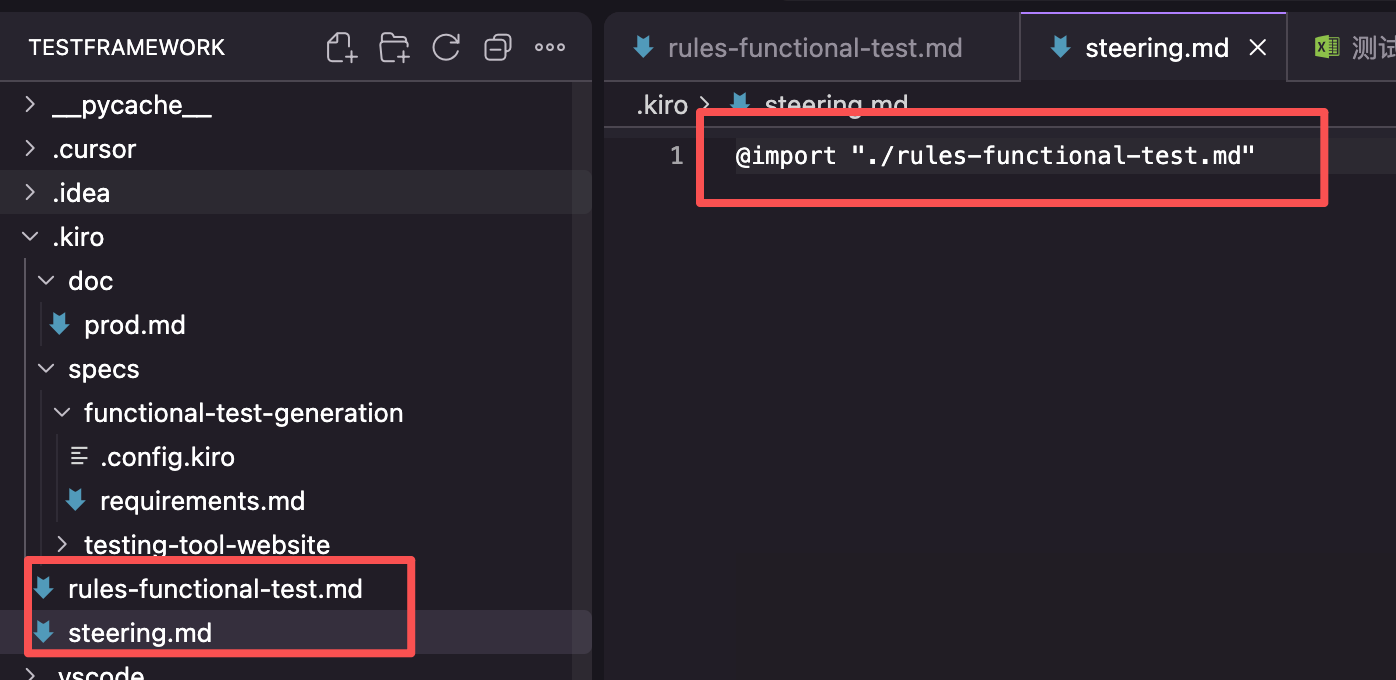Click the New File icon in explorer header
Viewport: 1396px width, 680px height.
point(342,47)
